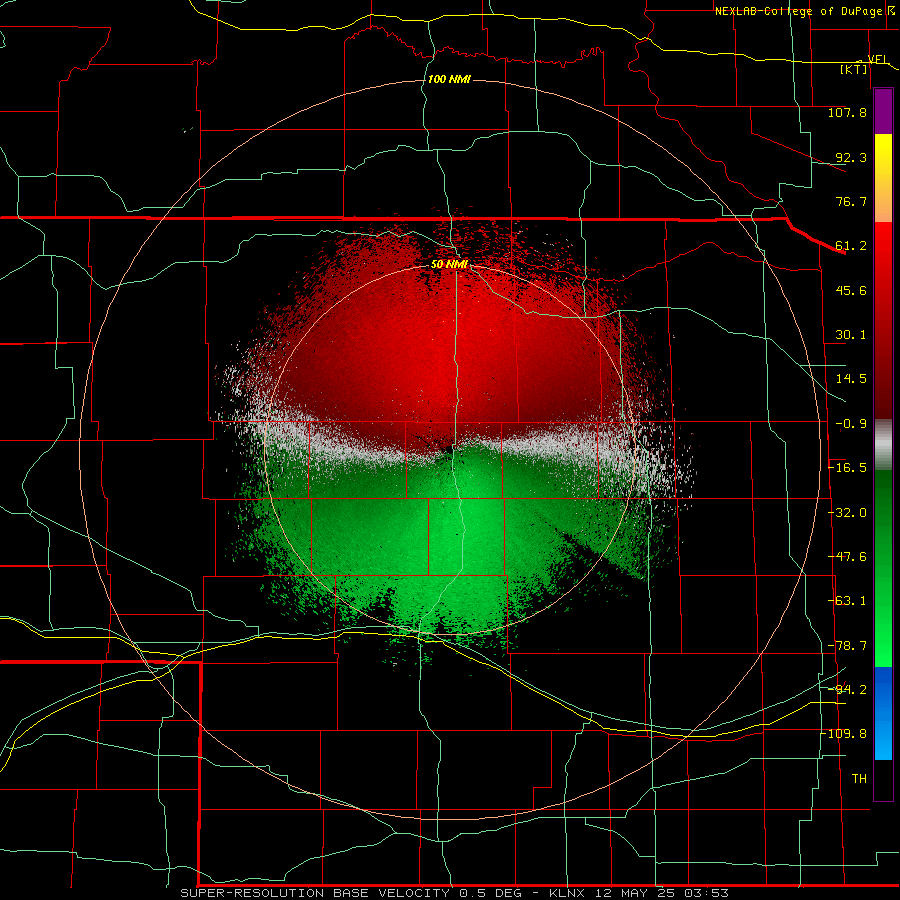Image resolution: width=900 pixels, height=900 pixels.
Task: Select the 107.8 scale value
Action: [847, 112]
